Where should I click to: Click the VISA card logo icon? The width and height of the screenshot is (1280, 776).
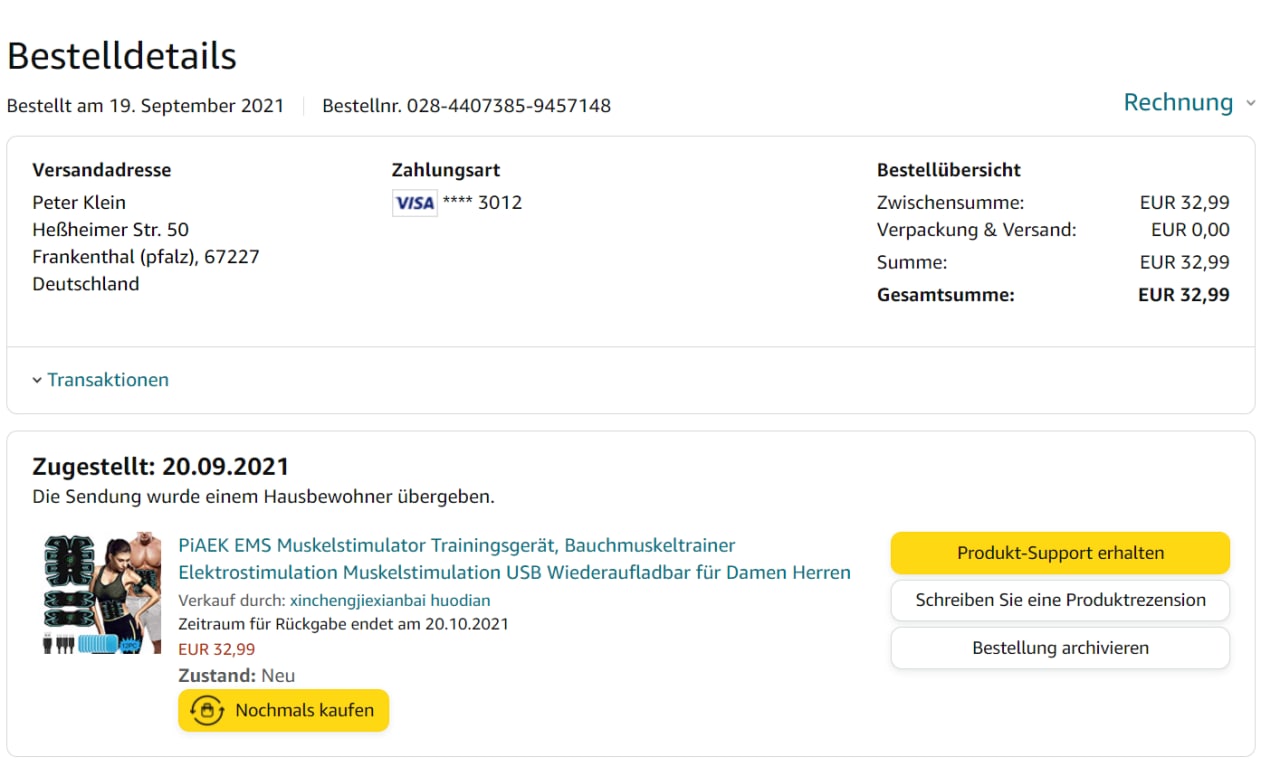tap(414, 203)
